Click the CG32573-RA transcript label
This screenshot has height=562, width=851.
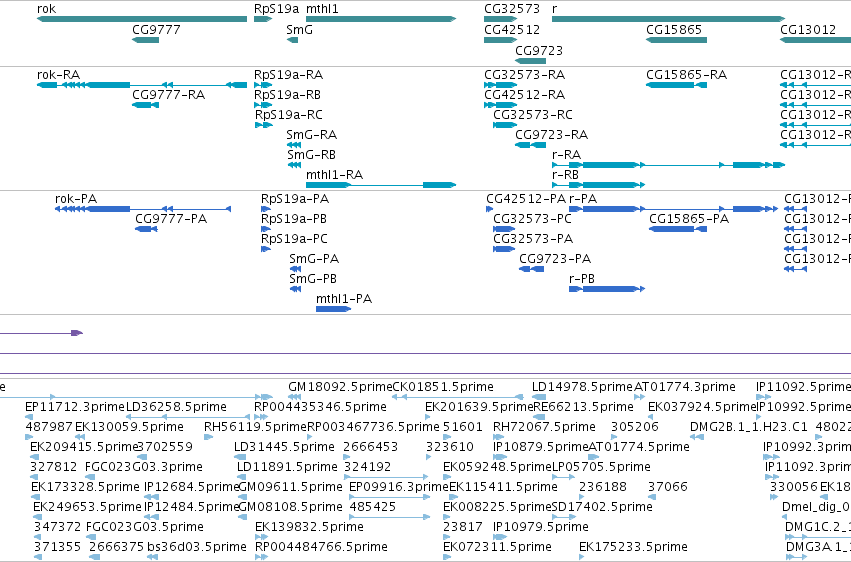pyautogui.click(x=524, y=75)
